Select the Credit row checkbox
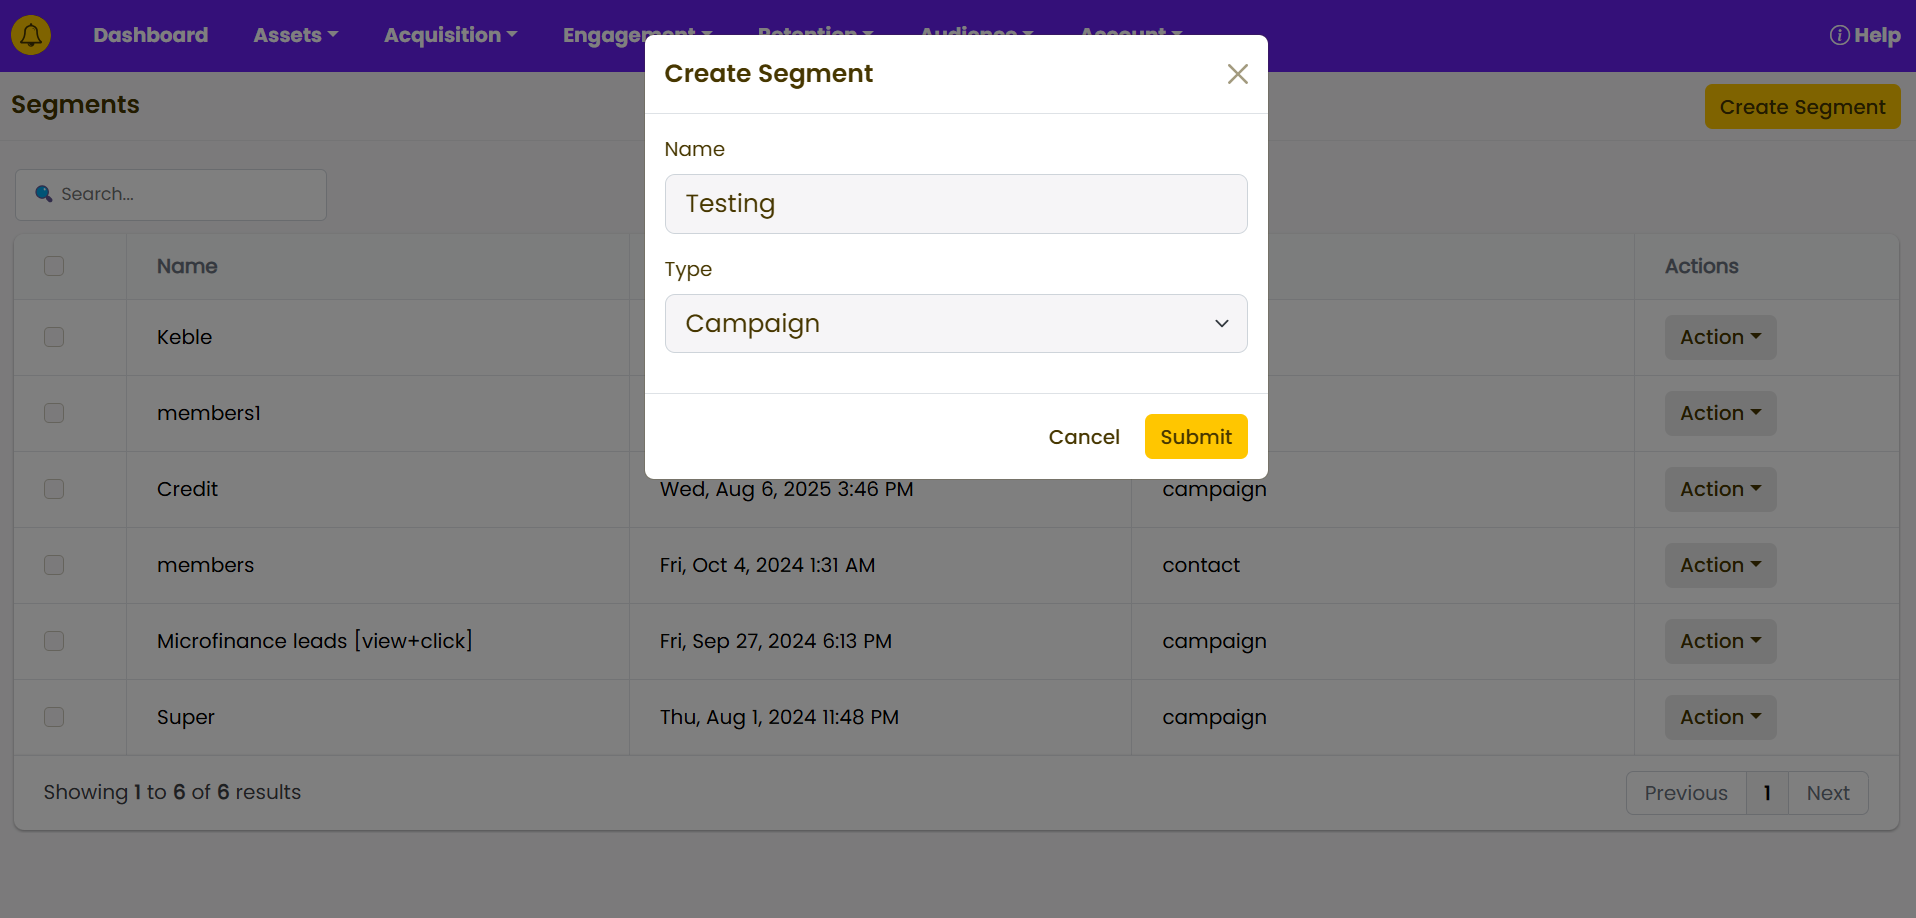The height and width of the screenshot is (918, 1916). (54, 489)
